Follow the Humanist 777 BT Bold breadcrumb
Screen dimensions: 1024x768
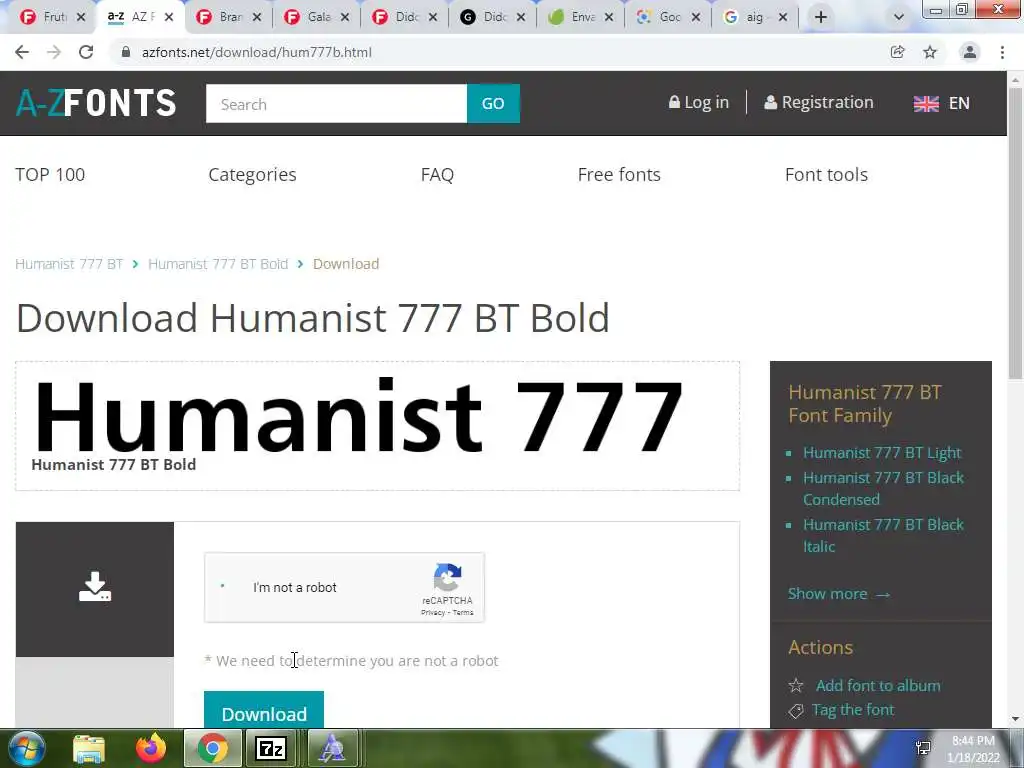pyautogui.click(x=218, y=264)
